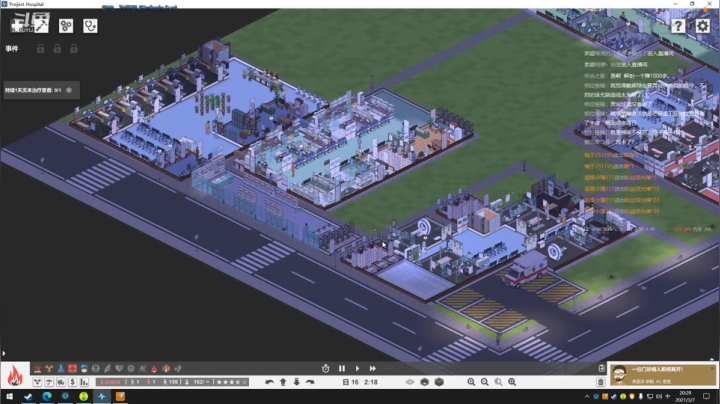Open the Windows notification center
Viewport: 720px width, 404px height.
tap(707, 396)
